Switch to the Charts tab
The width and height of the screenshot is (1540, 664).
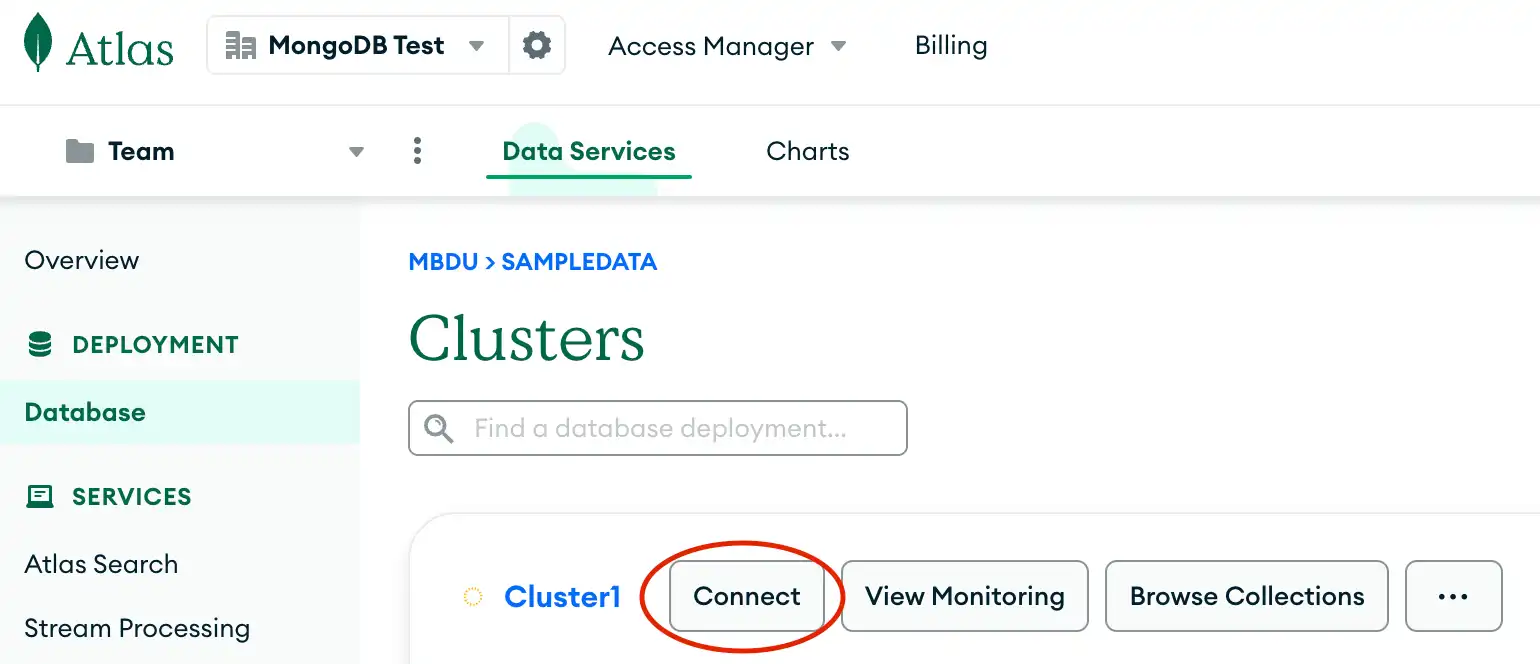[807, 150]
